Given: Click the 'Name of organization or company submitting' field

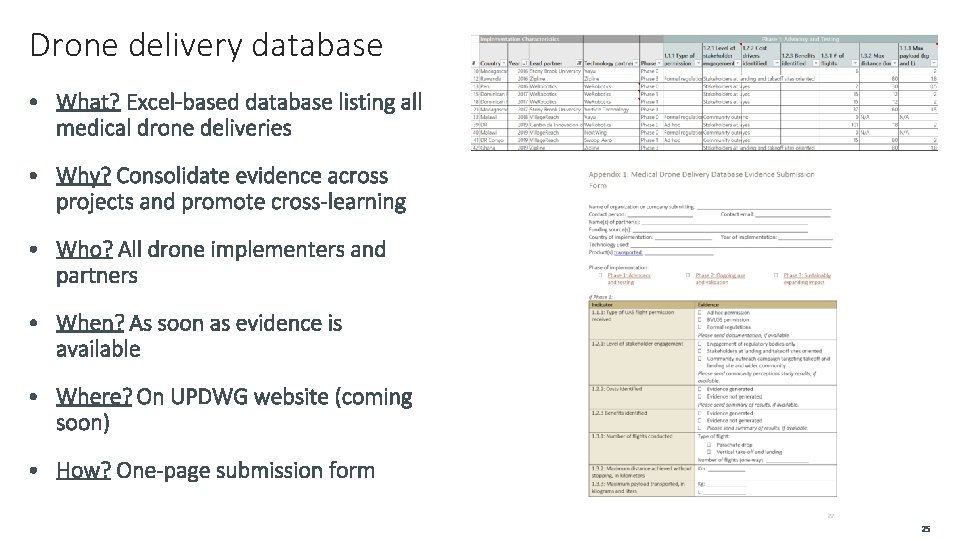Looking at the screenshot, I should click(764, 208).
